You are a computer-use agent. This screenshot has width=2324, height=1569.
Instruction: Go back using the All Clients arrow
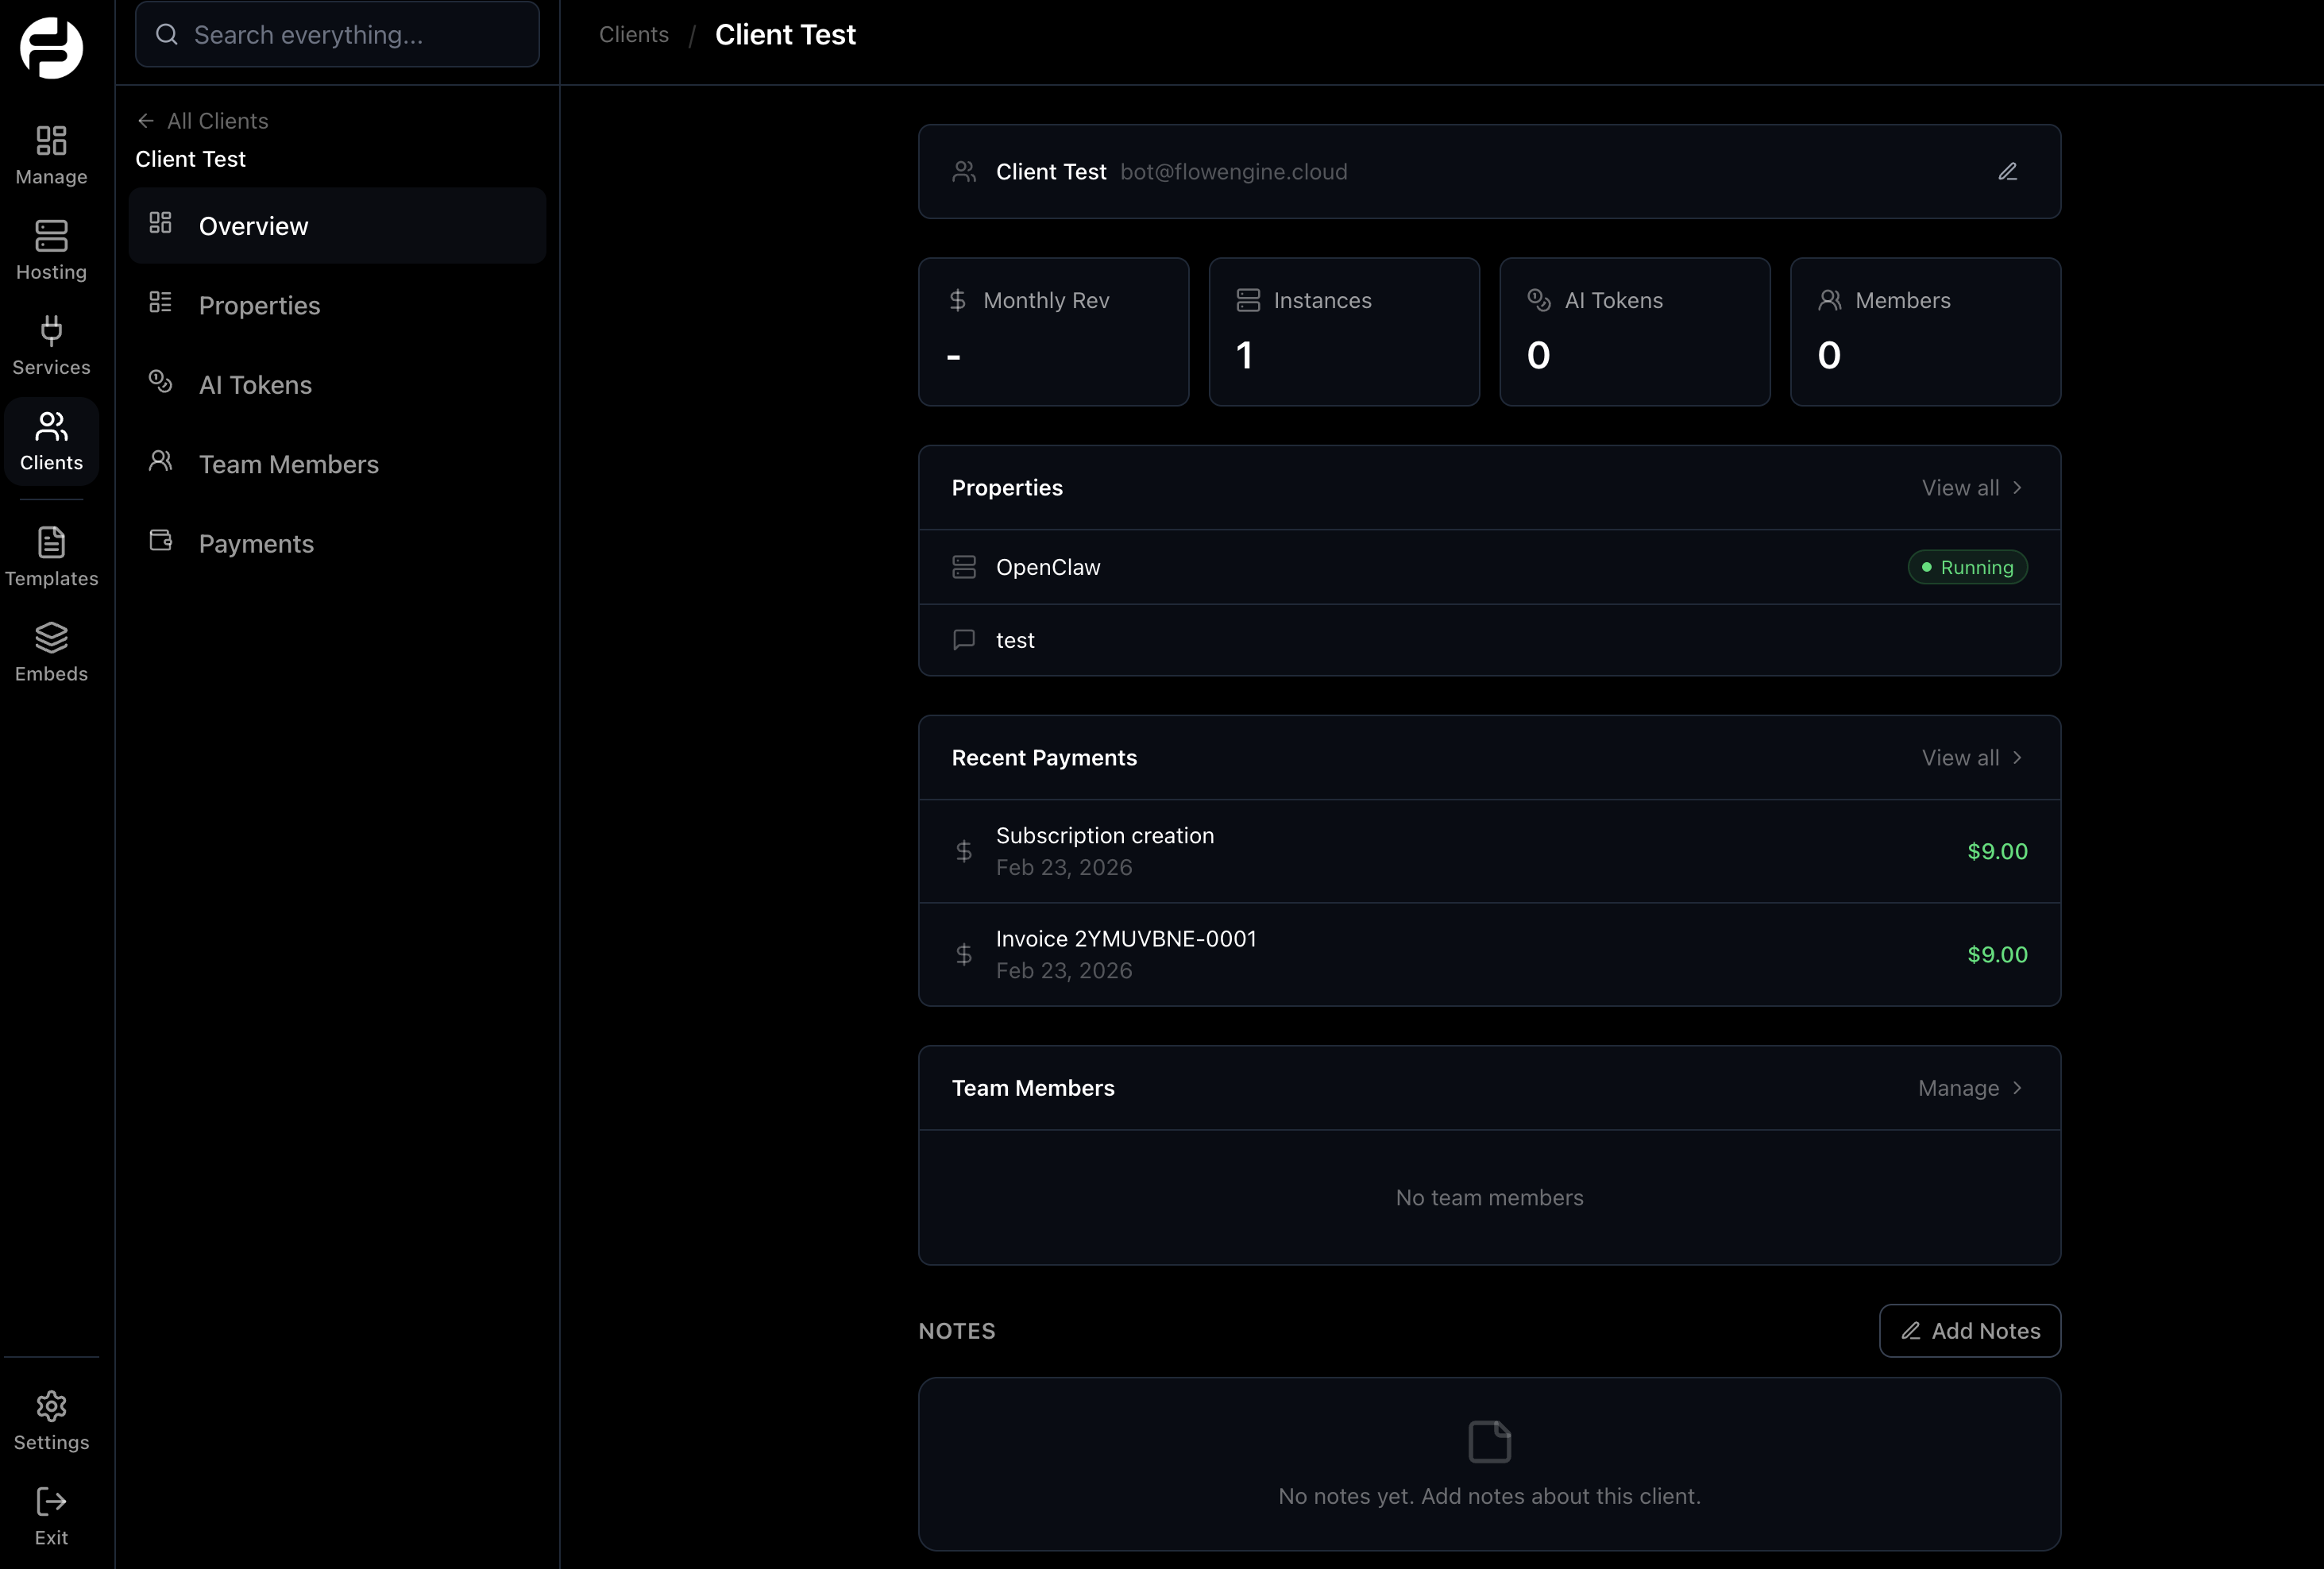[146, 120]
